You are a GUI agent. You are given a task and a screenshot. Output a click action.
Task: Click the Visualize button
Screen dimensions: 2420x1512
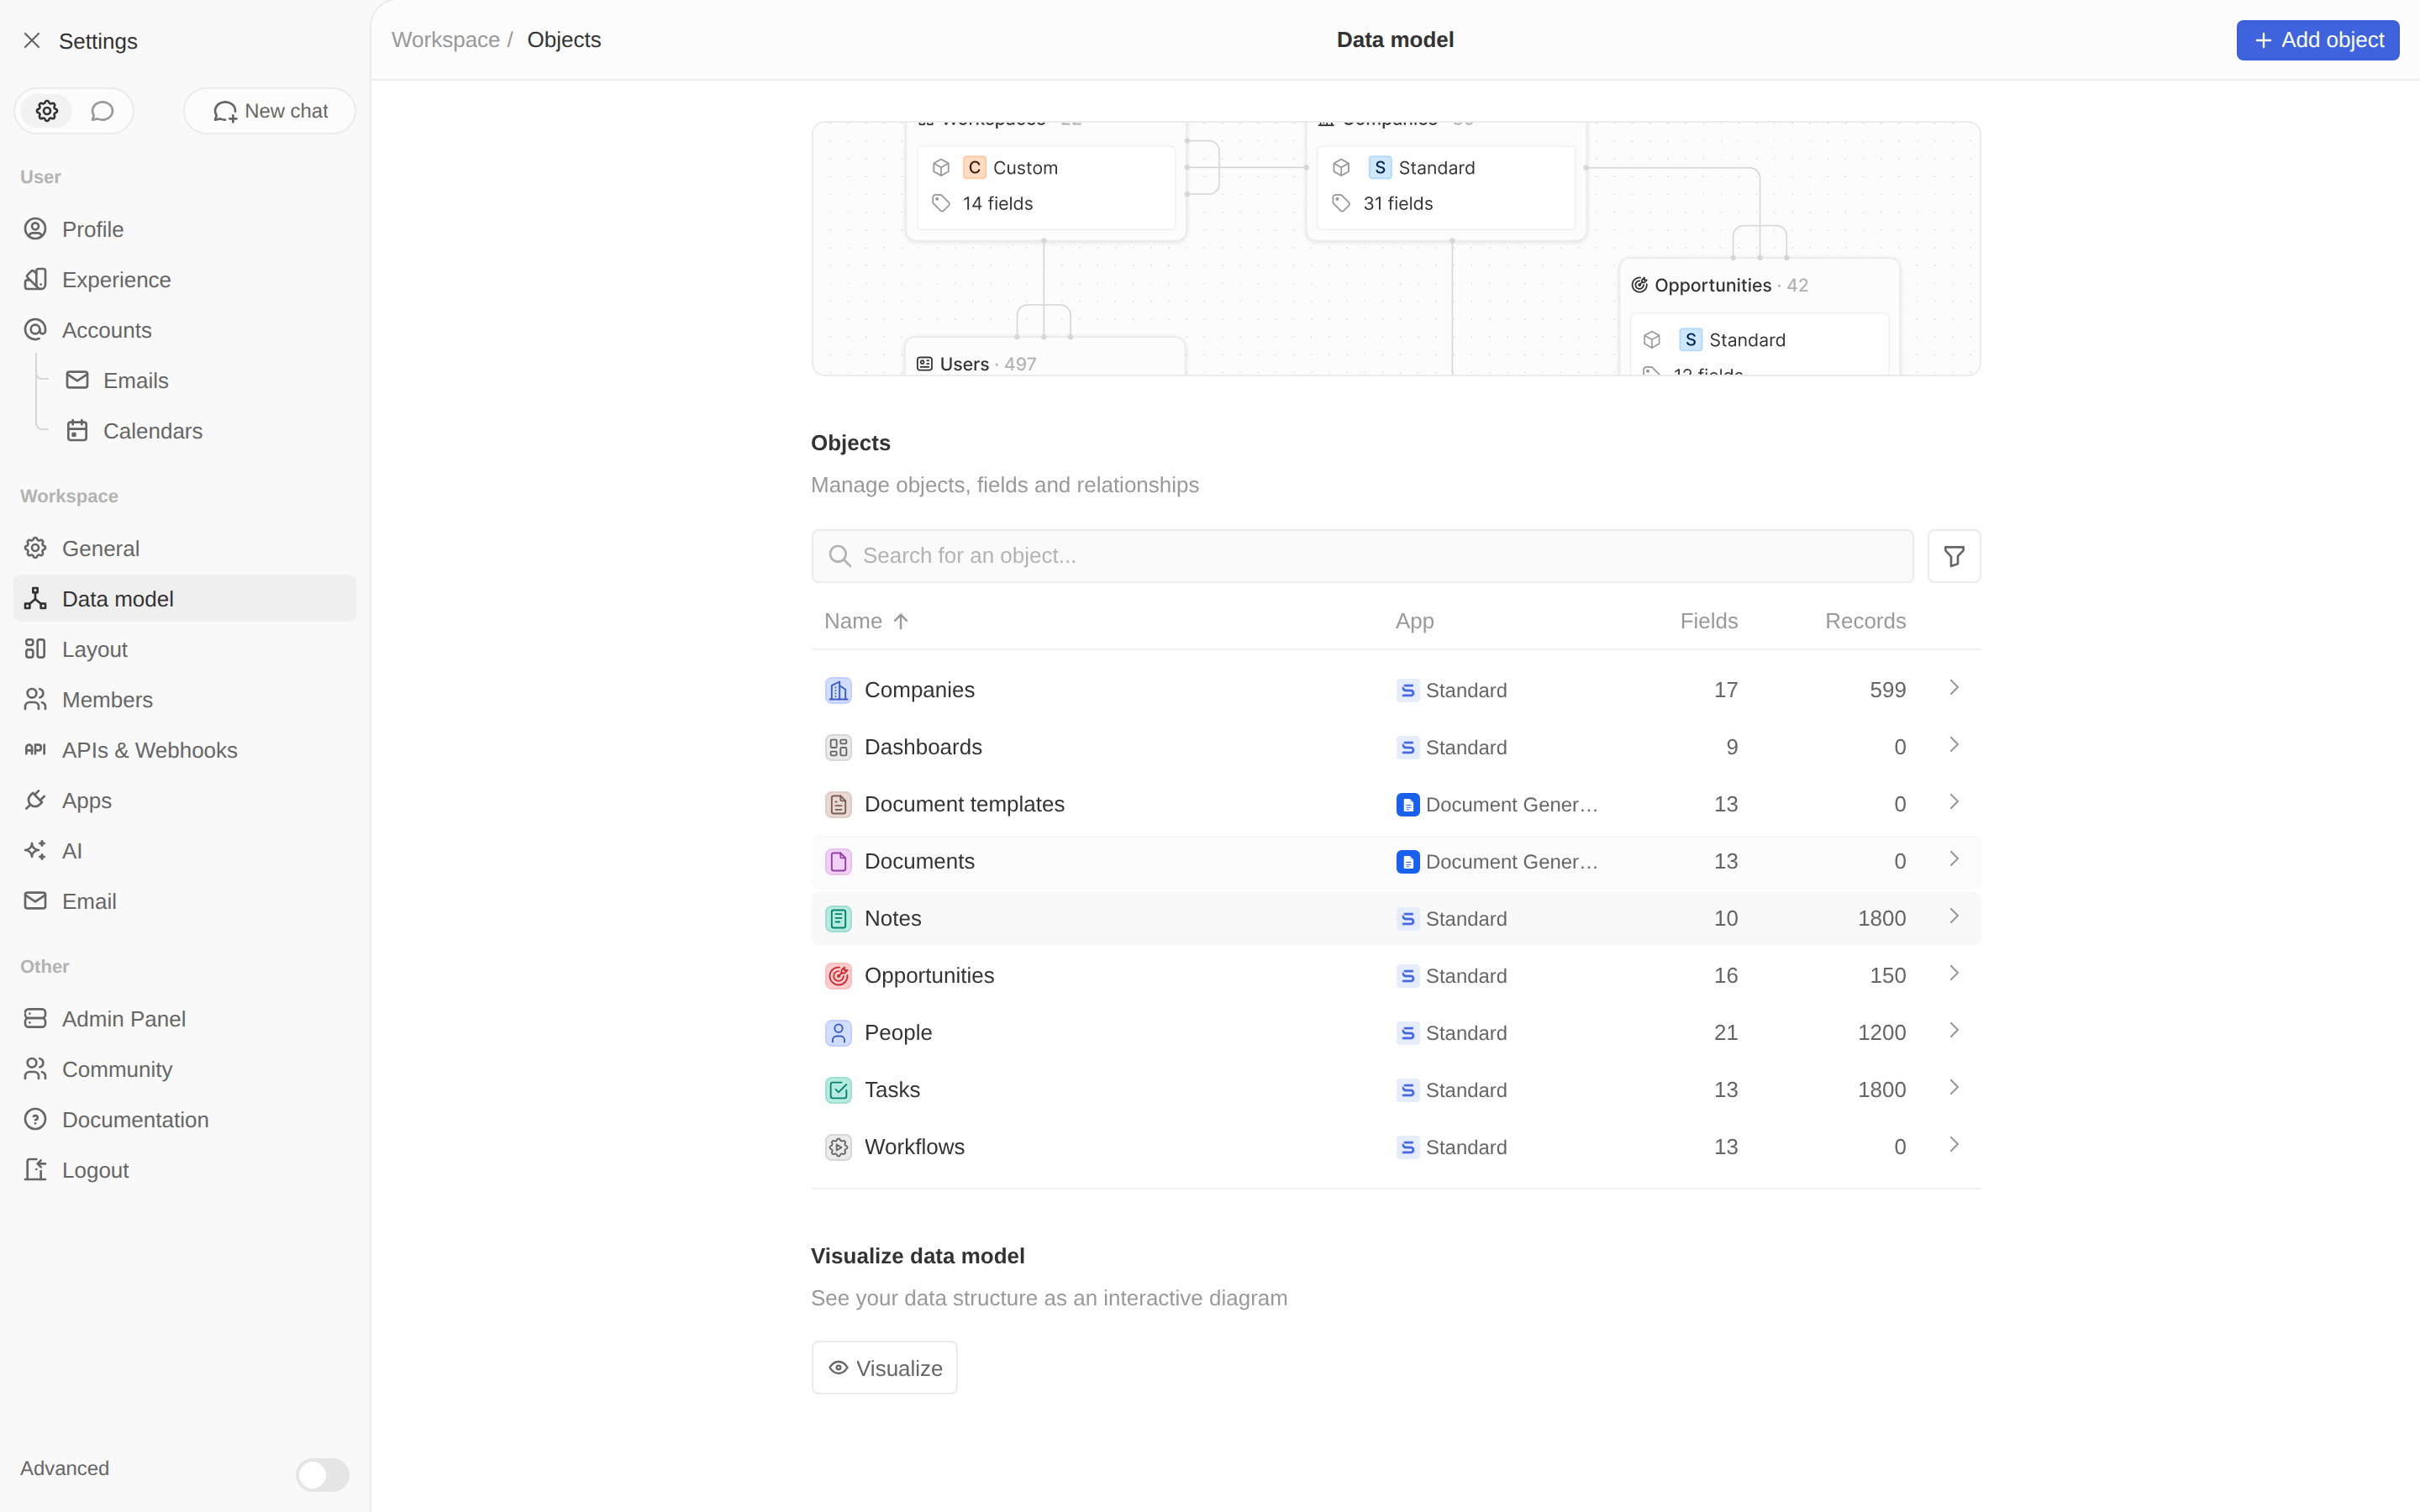[884, 1367]
